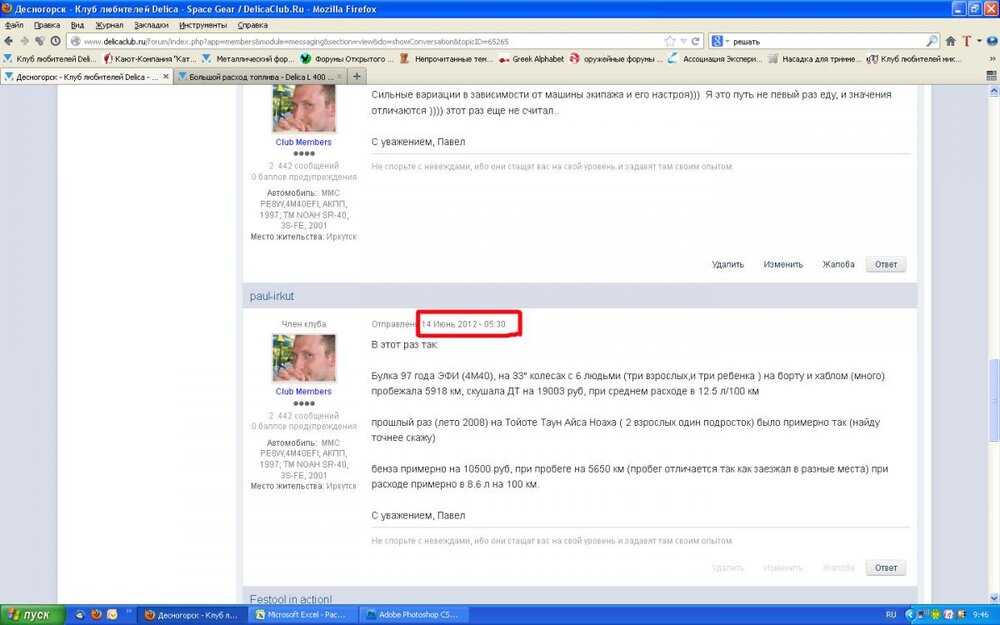This screenshot has width=1000, height=625.
Task: Open the Инструменты menu
Action: point(203,24)
